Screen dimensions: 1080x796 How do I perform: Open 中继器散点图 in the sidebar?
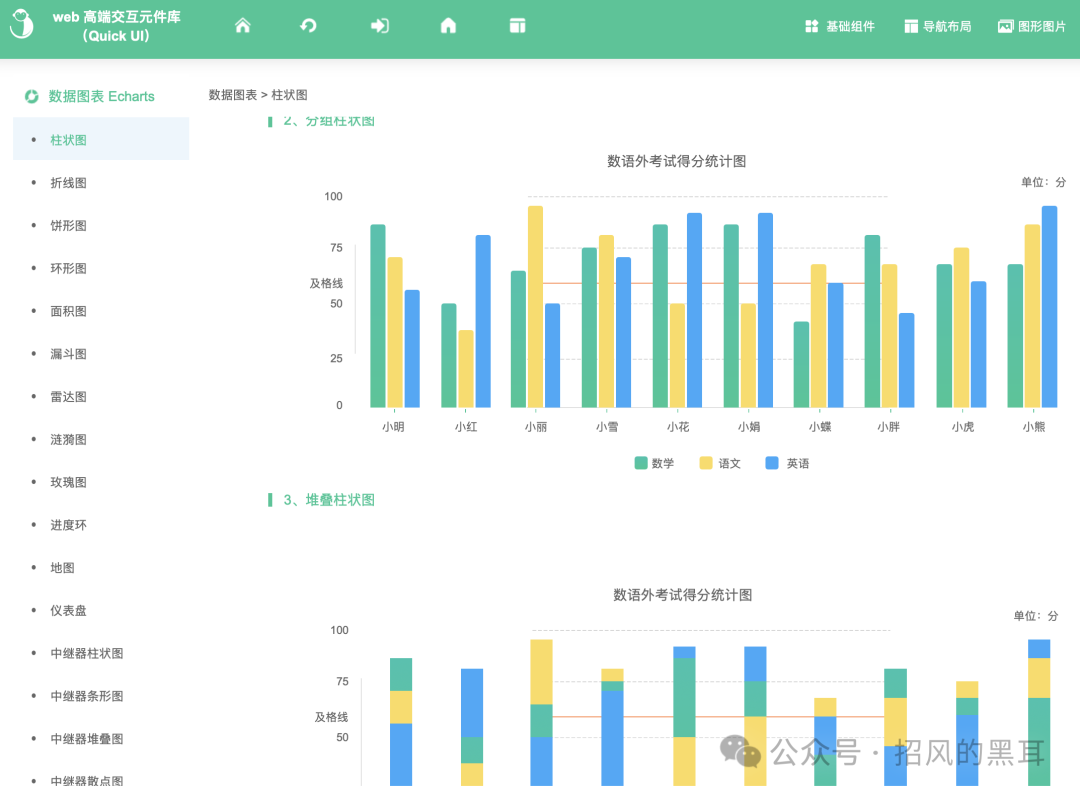click(x=87, y=781)
